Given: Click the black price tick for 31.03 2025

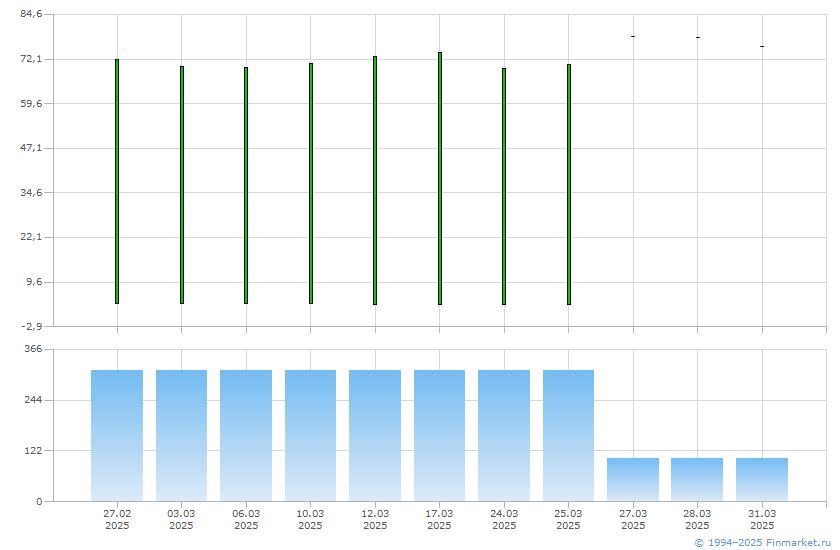Looking at the screenshot, I should coord(762,47).
